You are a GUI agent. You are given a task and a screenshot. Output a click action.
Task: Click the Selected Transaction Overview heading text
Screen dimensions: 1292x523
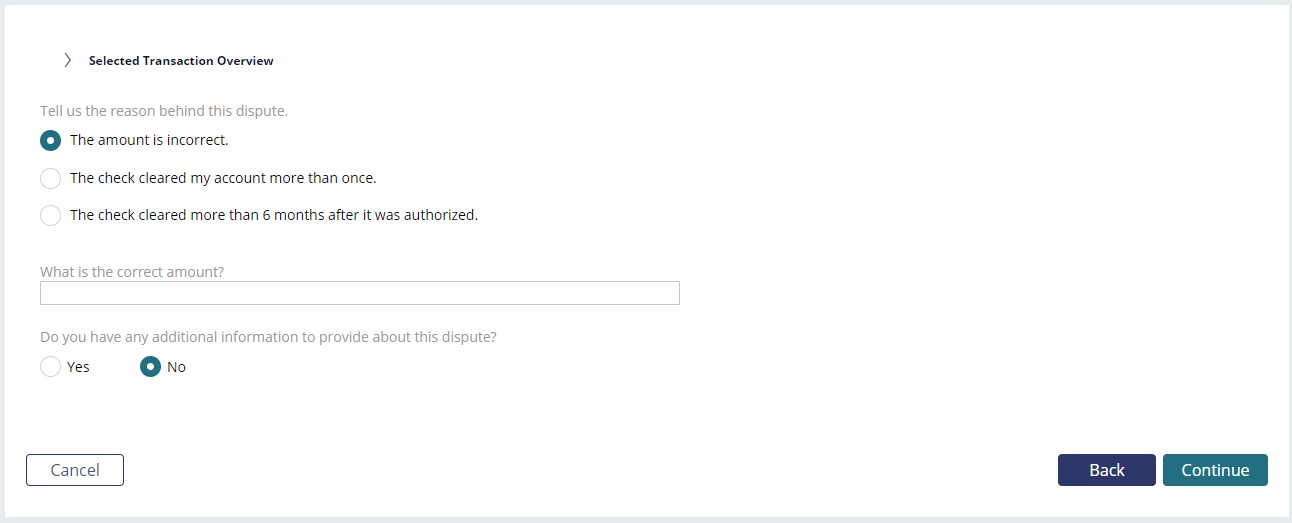[x=181, y=61]
